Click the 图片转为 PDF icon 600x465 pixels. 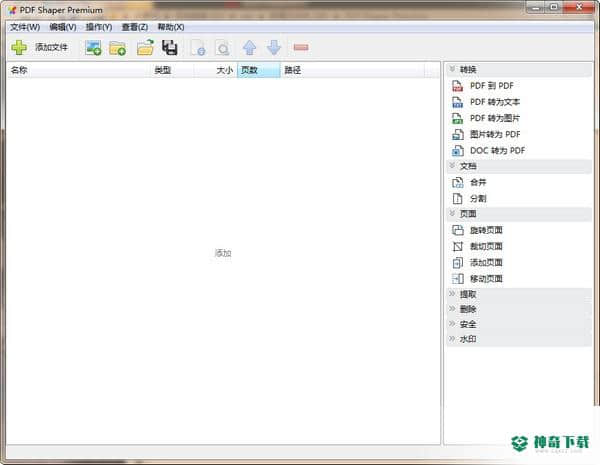point(458,134)
